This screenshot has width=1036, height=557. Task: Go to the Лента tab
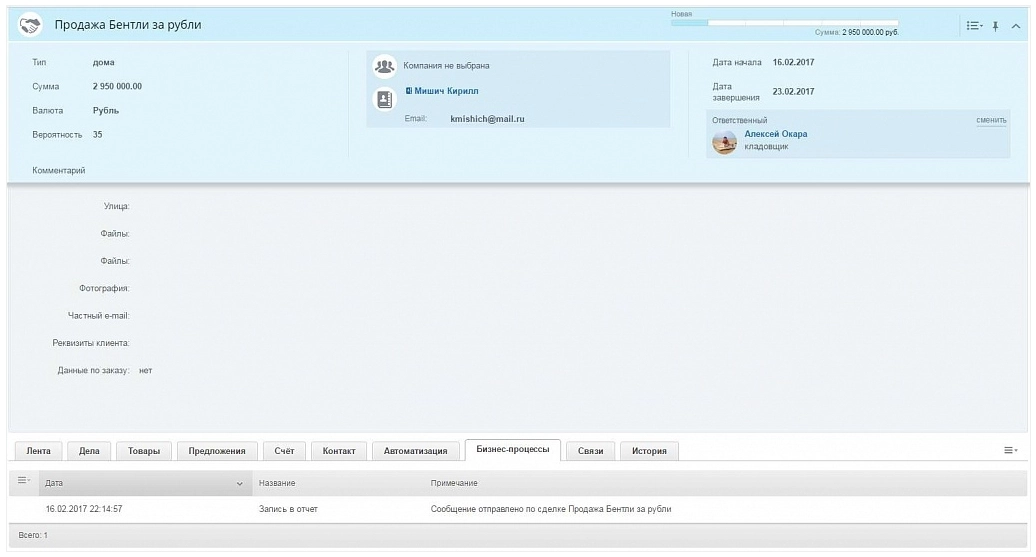point(38,451)
